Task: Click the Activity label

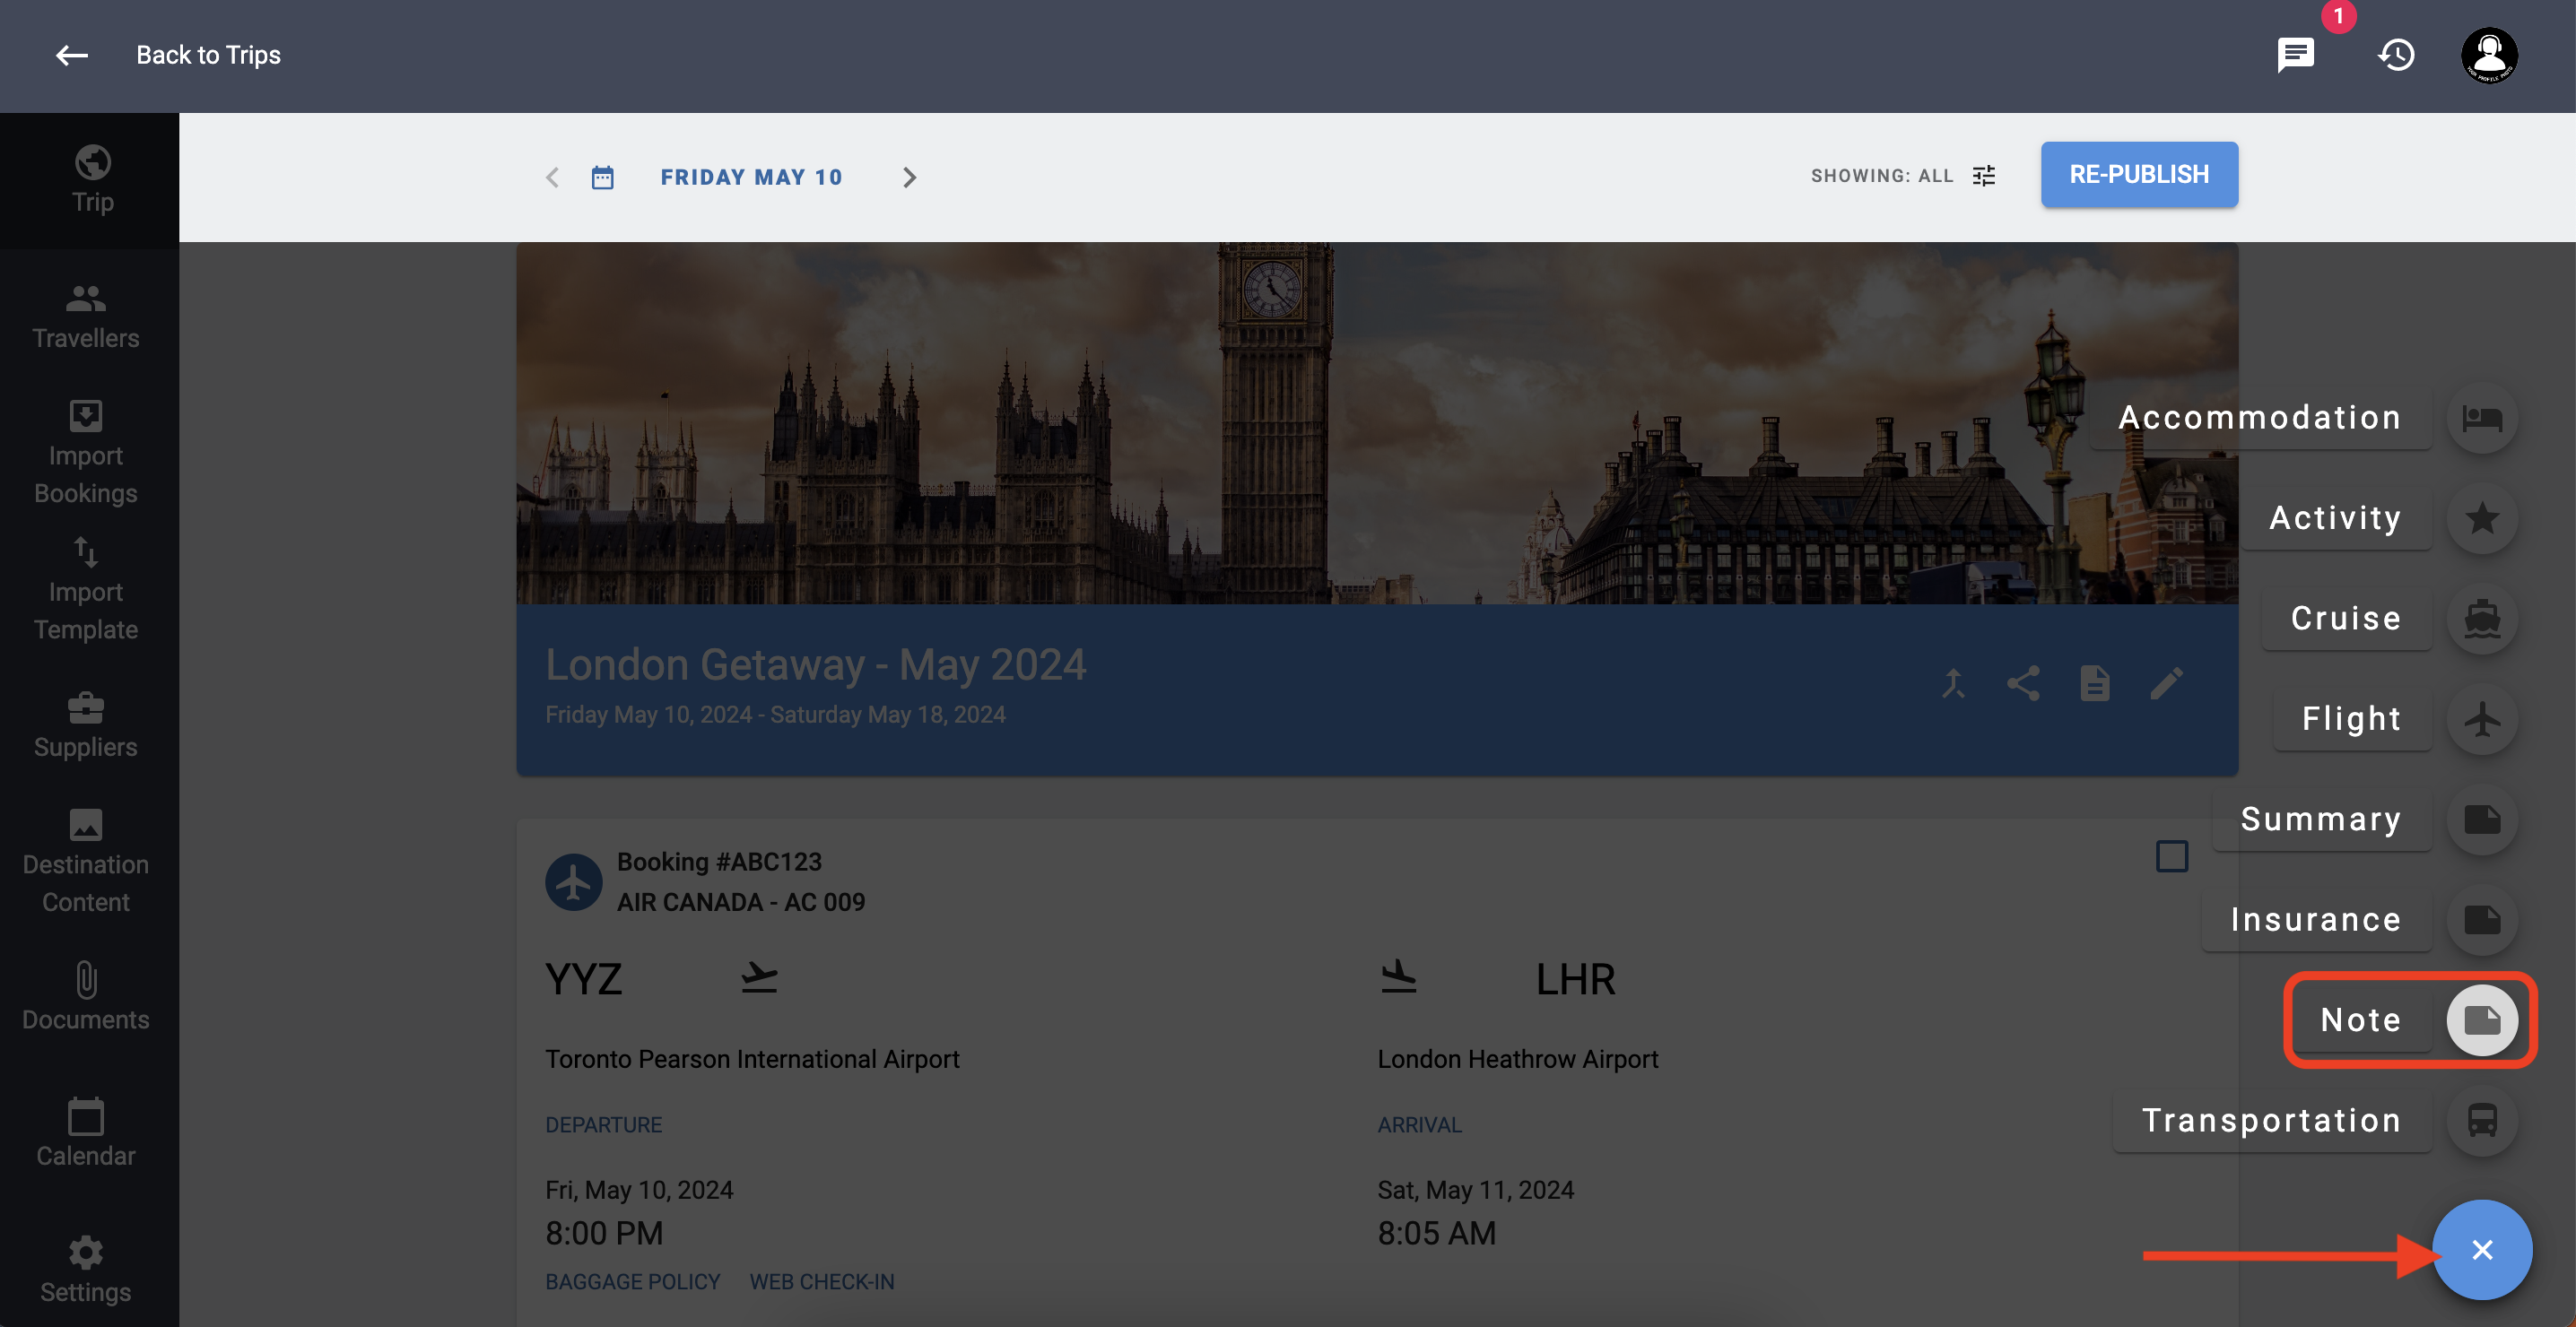Action: 2335,517
